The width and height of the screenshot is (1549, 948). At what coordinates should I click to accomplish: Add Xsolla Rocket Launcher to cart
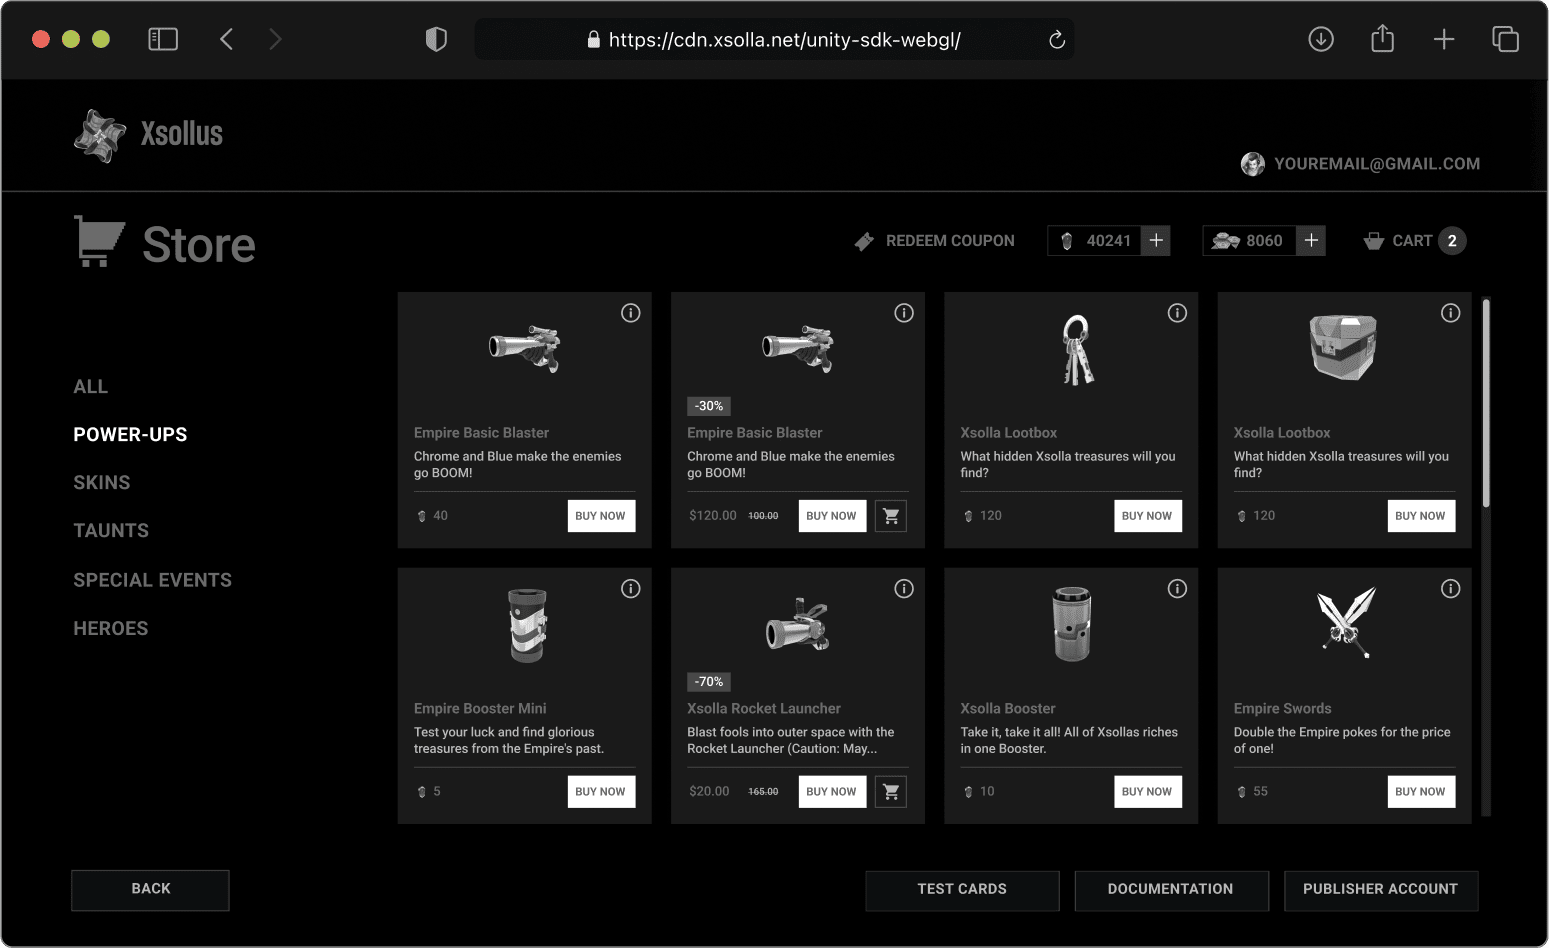point(891,792)
